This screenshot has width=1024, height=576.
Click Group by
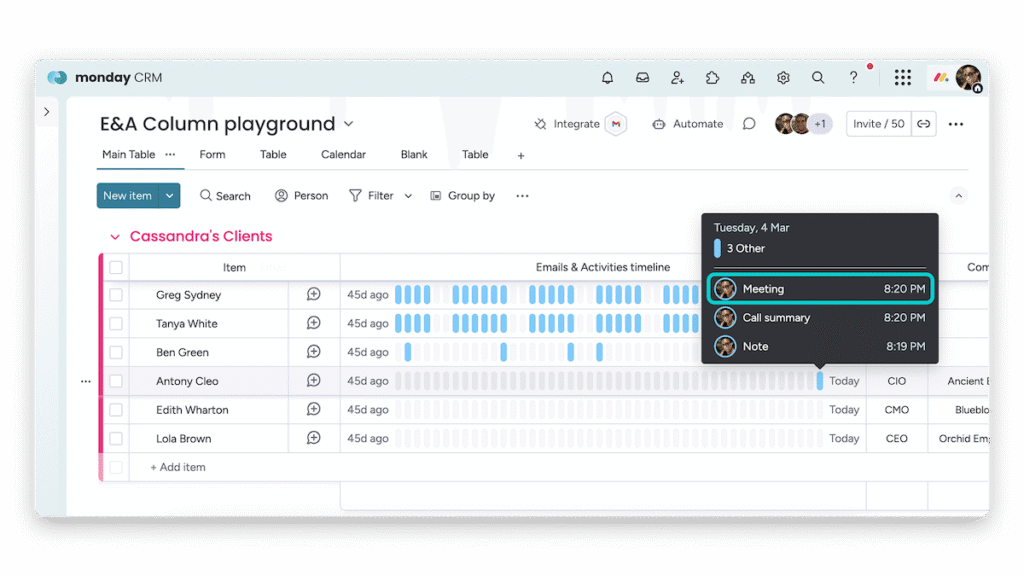click(x=462, y=196)
